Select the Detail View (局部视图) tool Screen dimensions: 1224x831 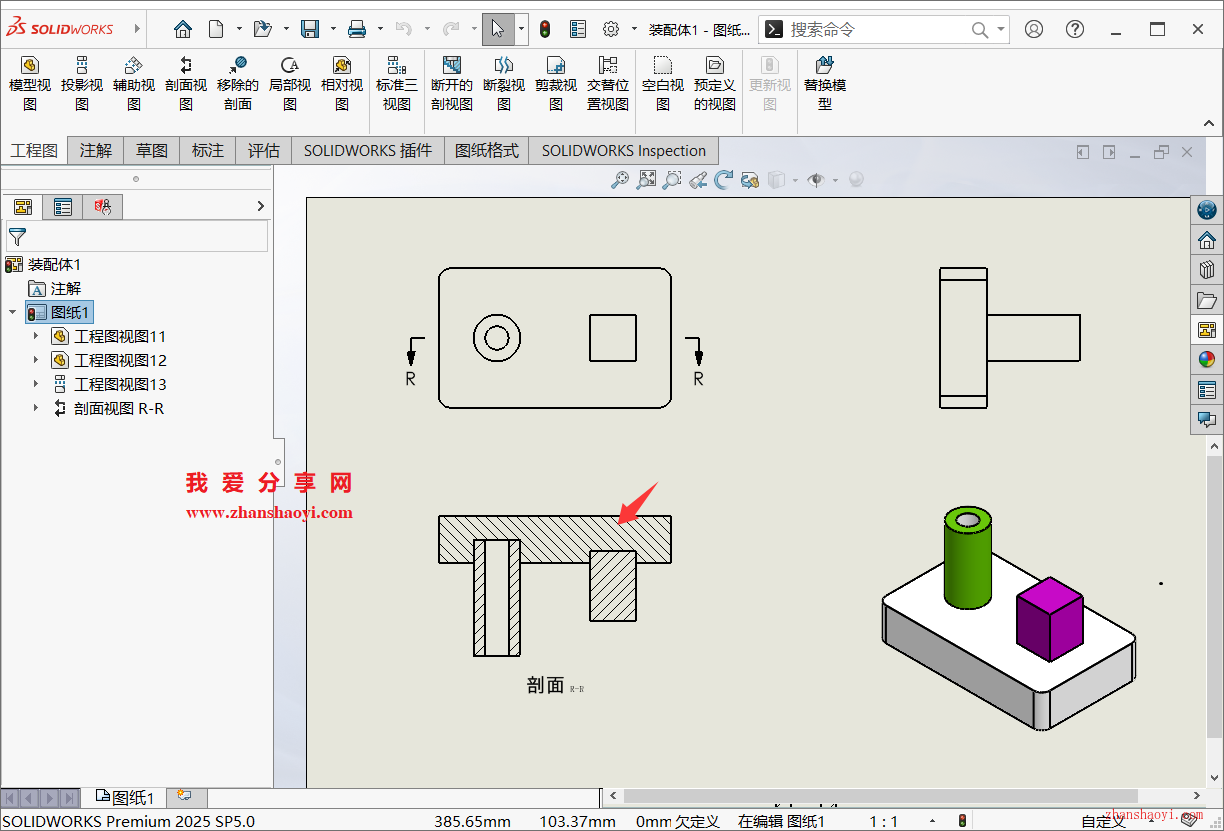click(x=290, y=83)
